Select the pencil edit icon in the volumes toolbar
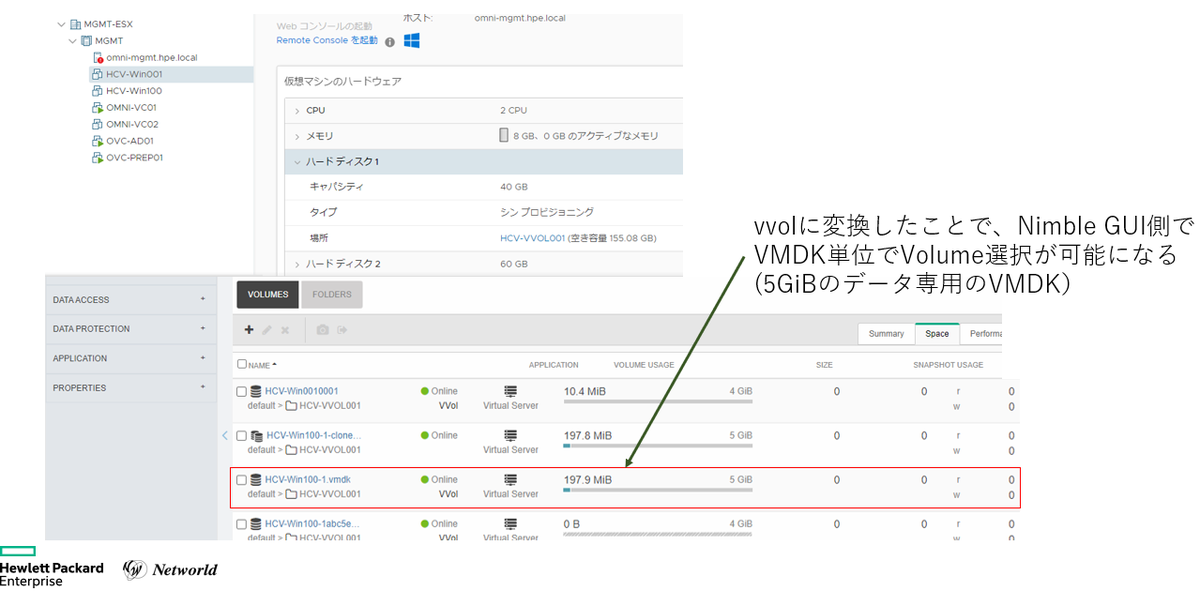The height and width of the screenshot is (591, 1200). [x=266, y=329]
